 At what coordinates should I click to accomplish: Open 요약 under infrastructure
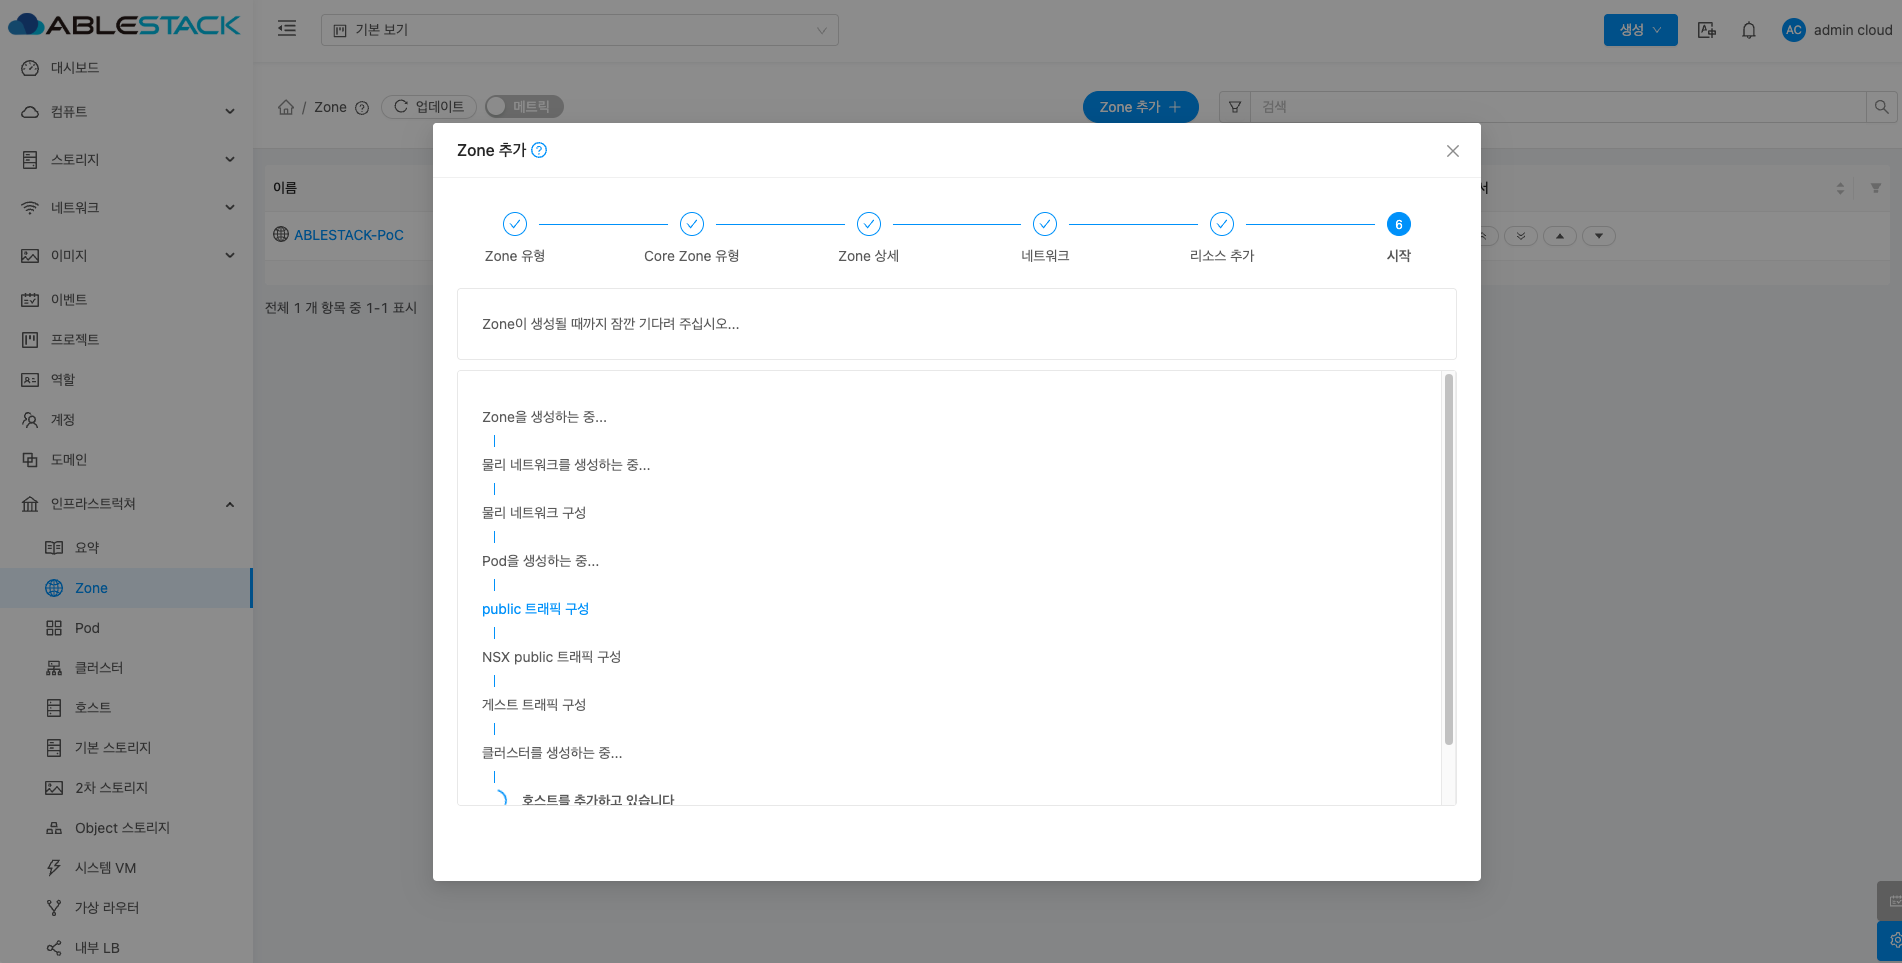point(126,548)
